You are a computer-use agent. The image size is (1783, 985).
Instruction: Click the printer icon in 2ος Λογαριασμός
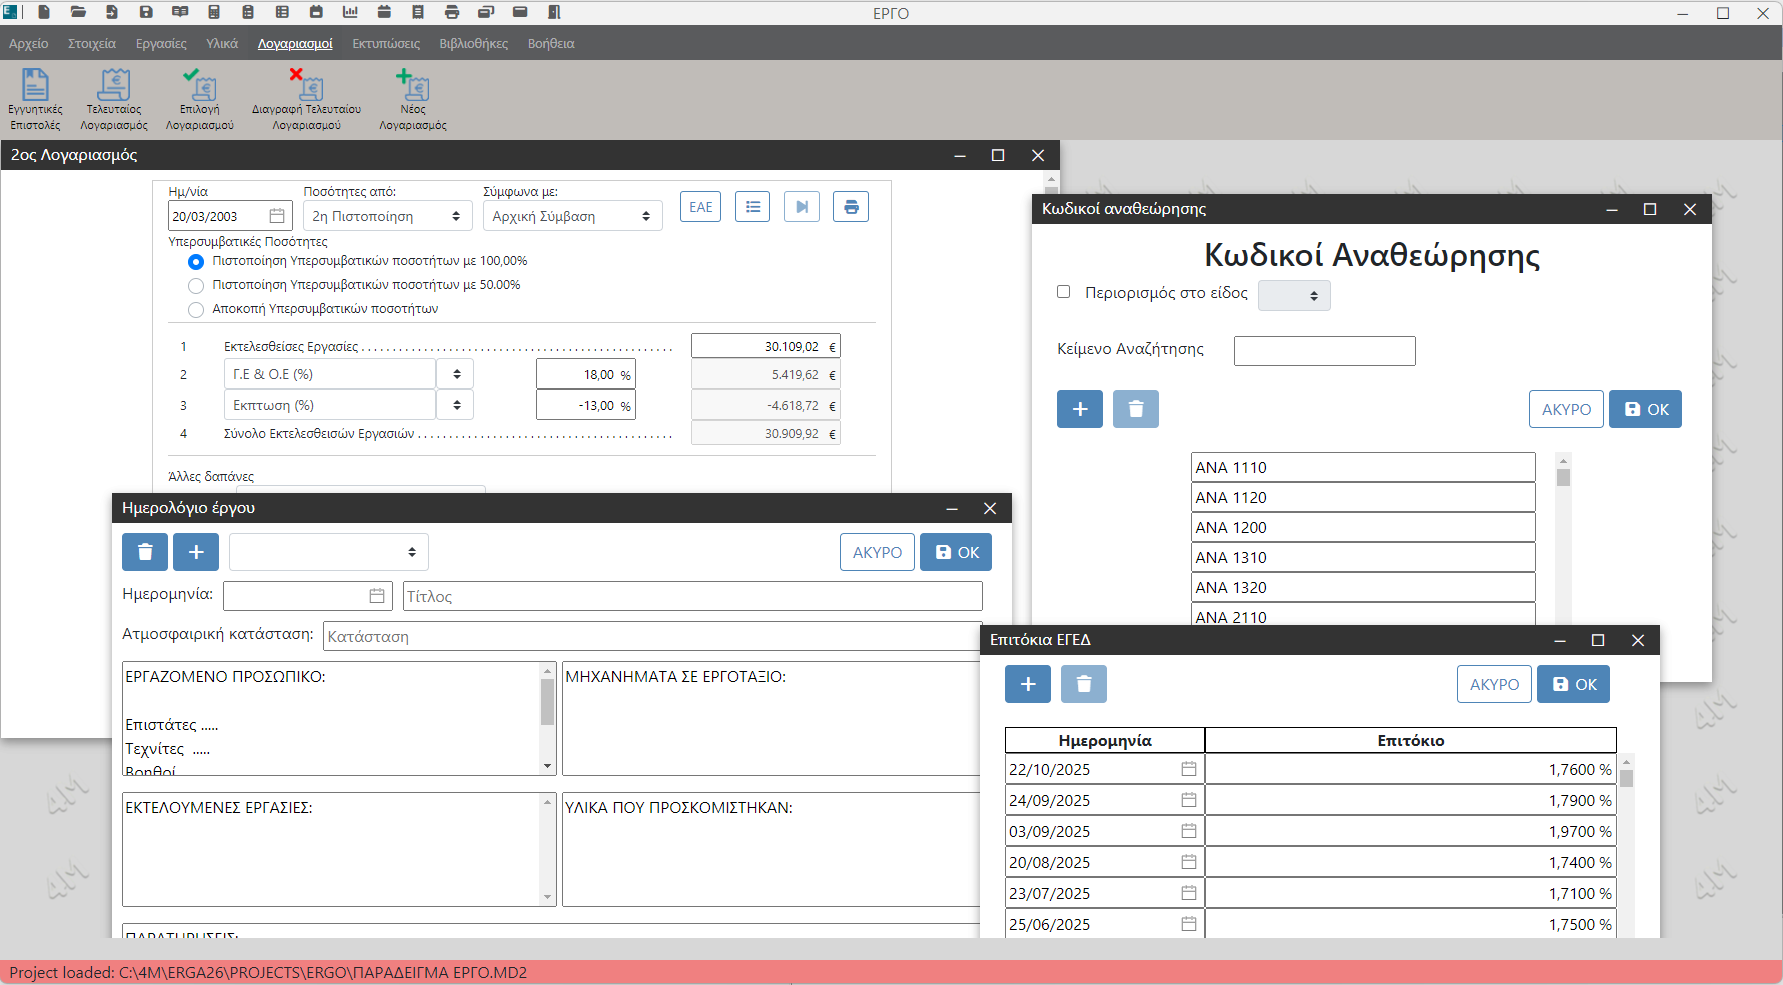[850, 207]
